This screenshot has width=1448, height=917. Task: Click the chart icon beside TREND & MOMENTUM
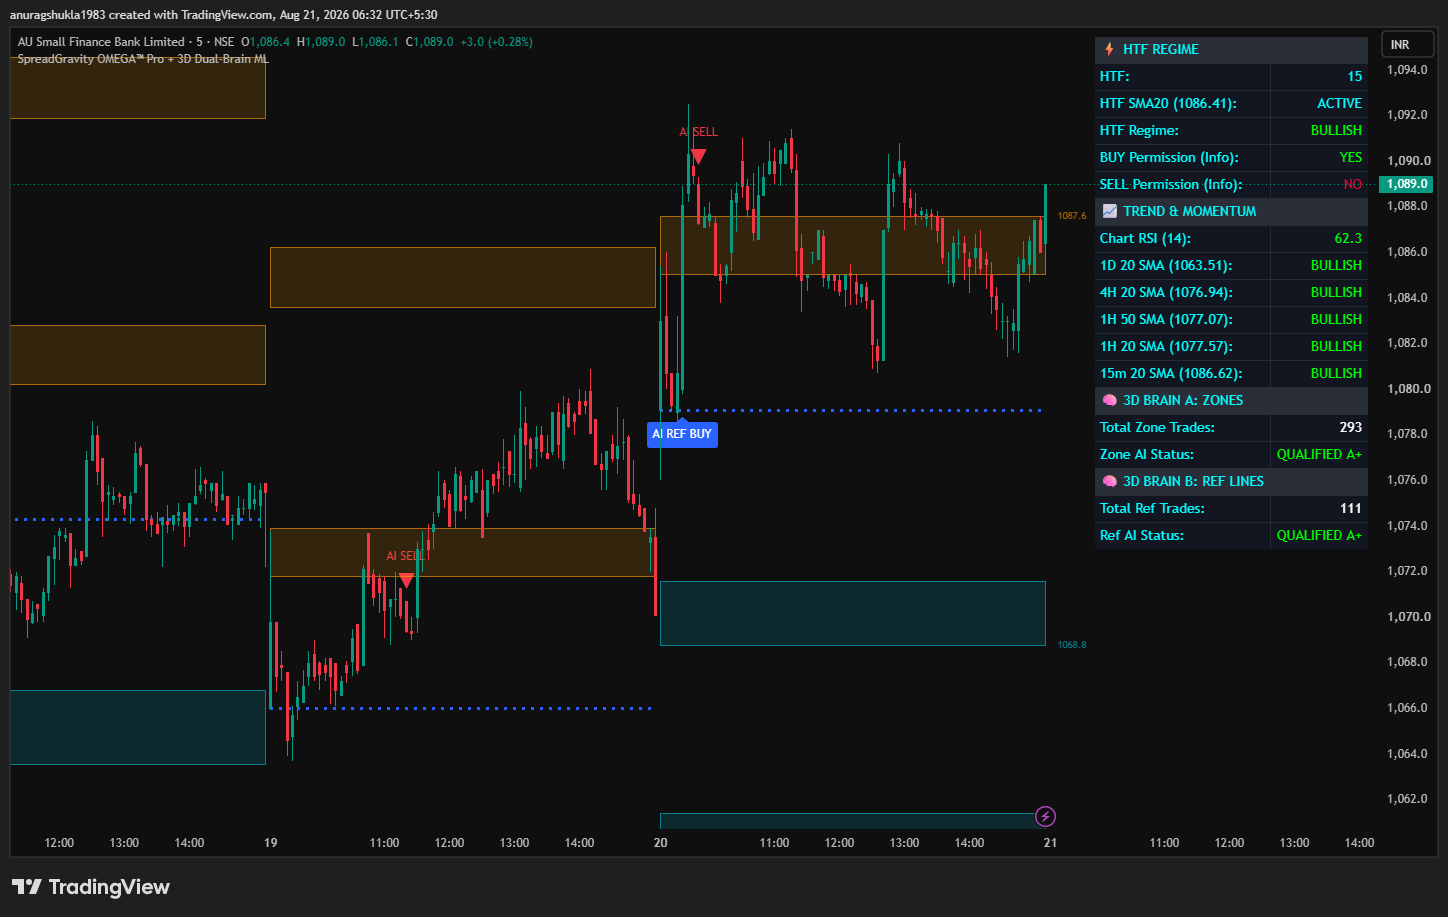[1110, 211]
